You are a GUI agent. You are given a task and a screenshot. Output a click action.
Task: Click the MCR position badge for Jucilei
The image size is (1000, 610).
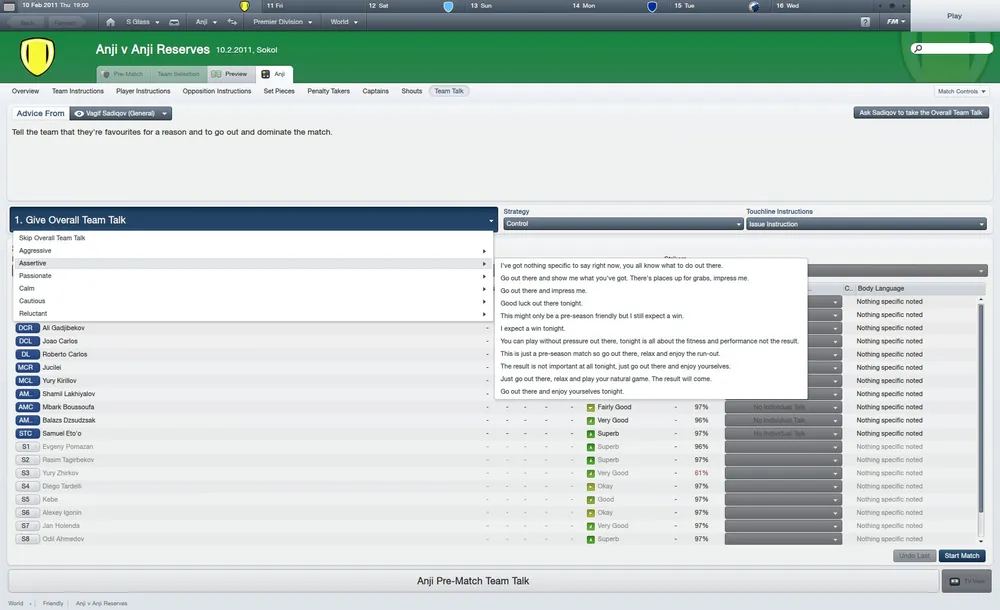27,368
